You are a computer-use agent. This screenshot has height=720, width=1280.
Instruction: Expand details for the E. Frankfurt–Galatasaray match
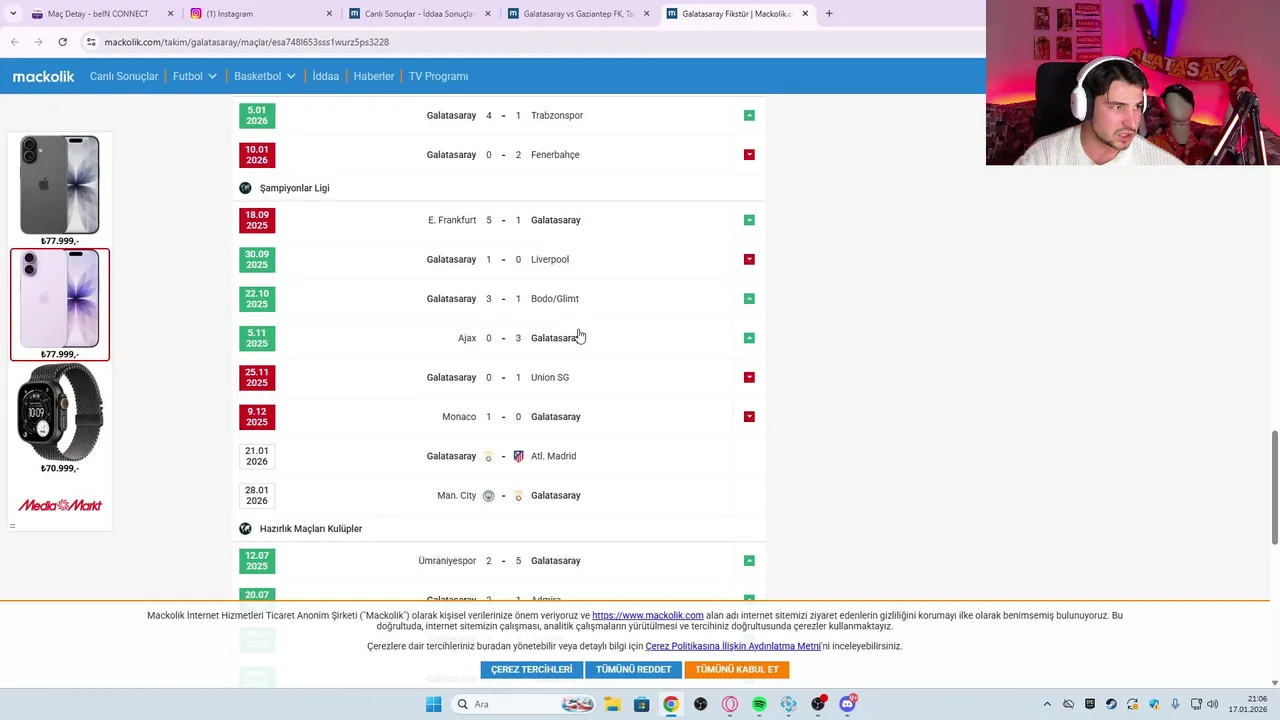749,220
